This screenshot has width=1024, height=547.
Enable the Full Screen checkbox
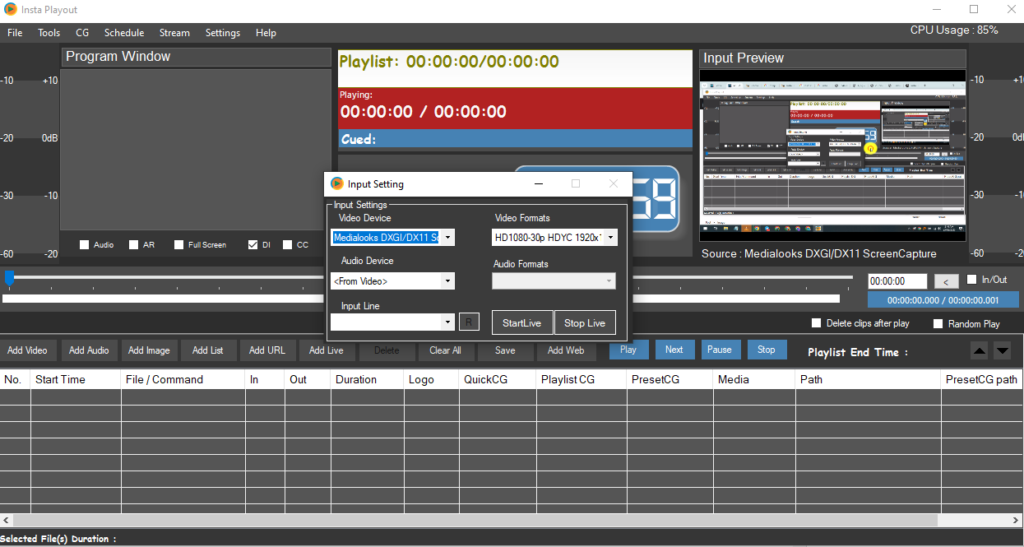(x=179, y=245)
